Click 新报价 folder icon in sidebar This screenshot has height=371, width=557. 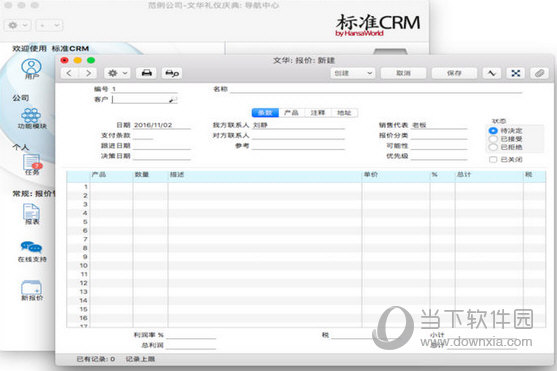coord(32,291)
